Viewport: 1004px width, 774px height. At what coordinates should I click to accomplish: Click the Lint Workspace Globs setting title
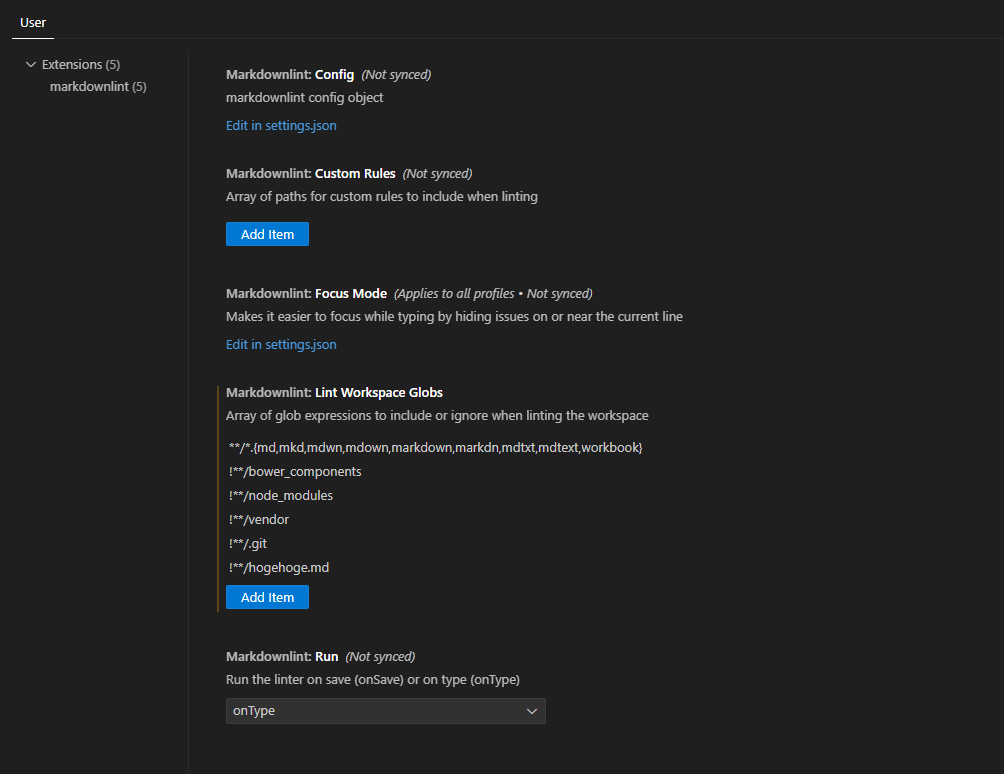[334, 393]
